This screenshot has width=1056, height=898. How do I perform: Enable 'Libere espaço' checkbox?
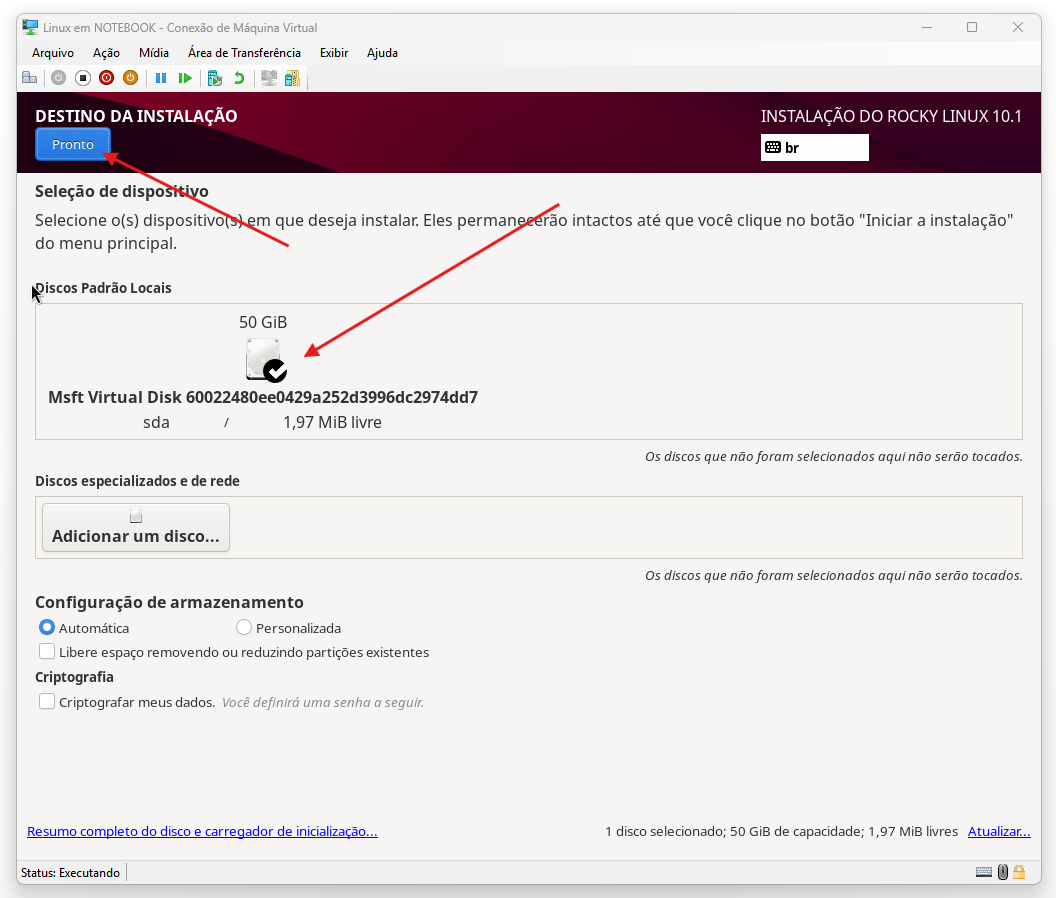click(47, 652)
